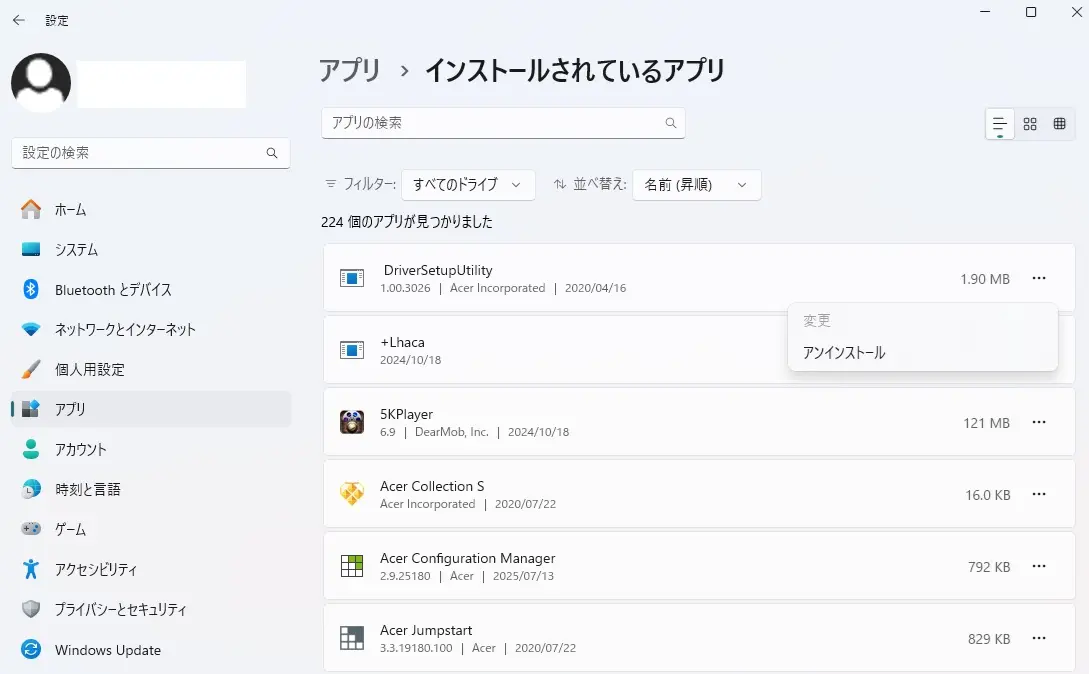Expand the すべてのドライブ filter dropdown
This screenshot has height=674, width=1089.
pos(468,185)
